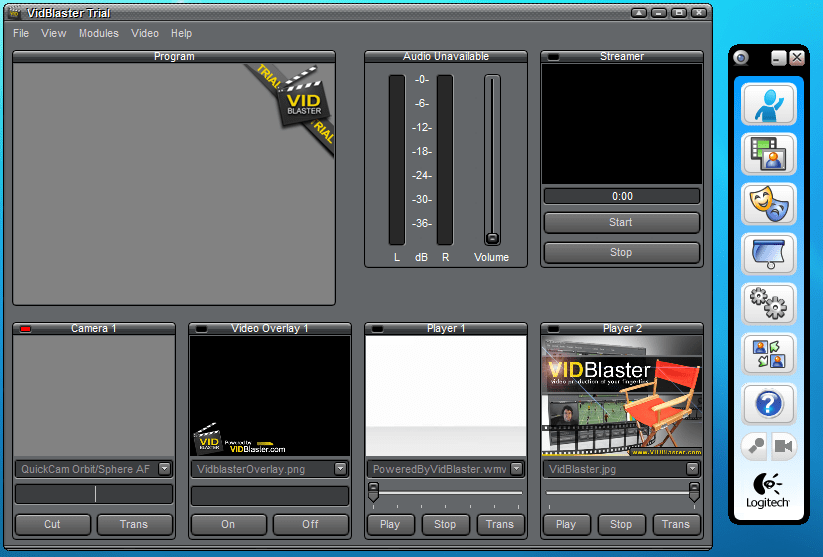Click the Player 1 white preview

click(446, 396)
